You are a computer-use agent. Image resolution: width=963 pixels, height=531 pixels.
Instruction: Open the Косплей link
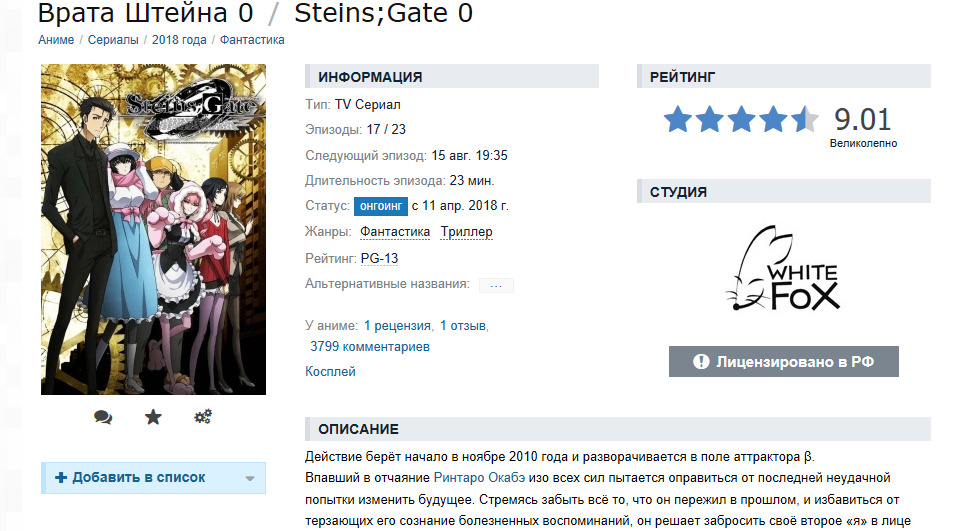coord(330,372)
